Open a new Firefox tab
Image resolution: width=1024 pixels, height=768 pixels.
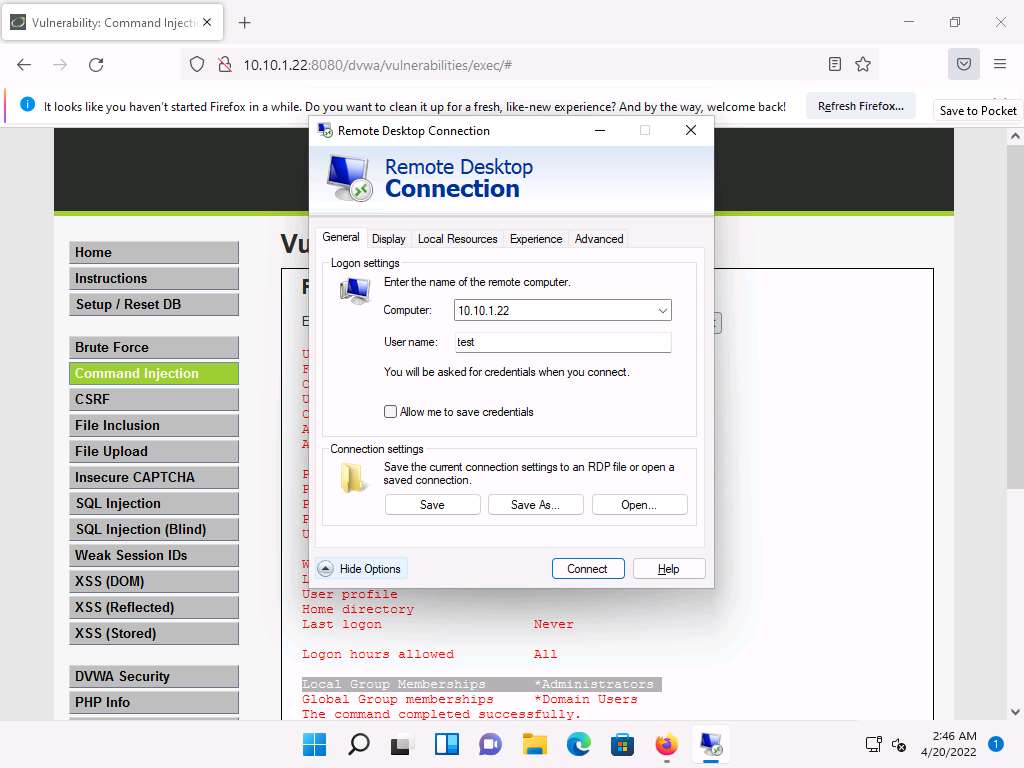point(245,22)
